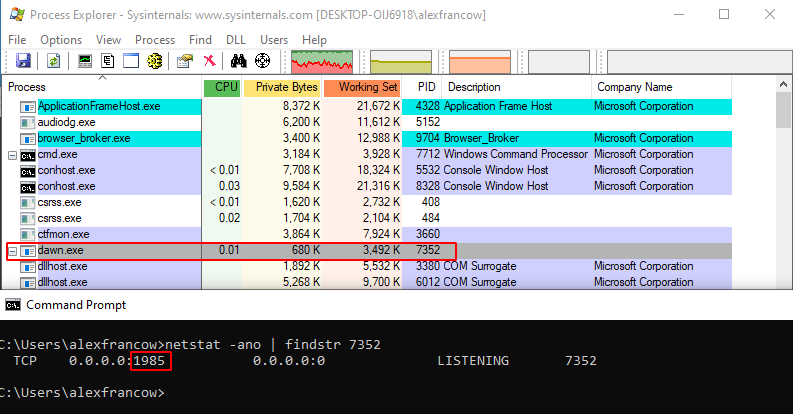Select the ApplicationFrameHost.exe process name

click(99, 106)
